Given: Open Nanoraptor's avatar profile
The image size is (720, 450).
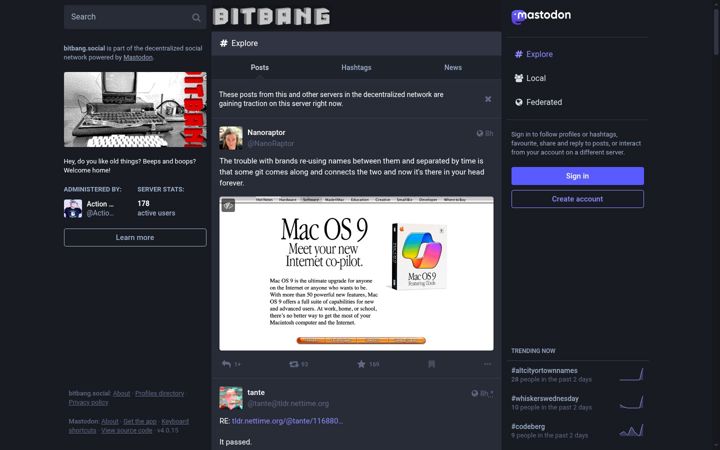Looking at the screenshot, I should 231,138.
